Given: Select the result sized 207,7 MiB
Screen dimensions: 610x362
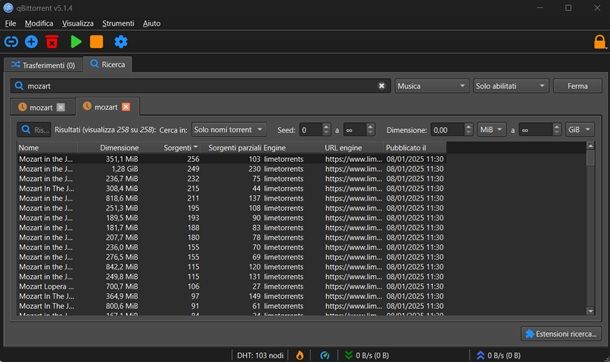Looking at the screenshot, I should pyautogui.click(x=232, y=237).
